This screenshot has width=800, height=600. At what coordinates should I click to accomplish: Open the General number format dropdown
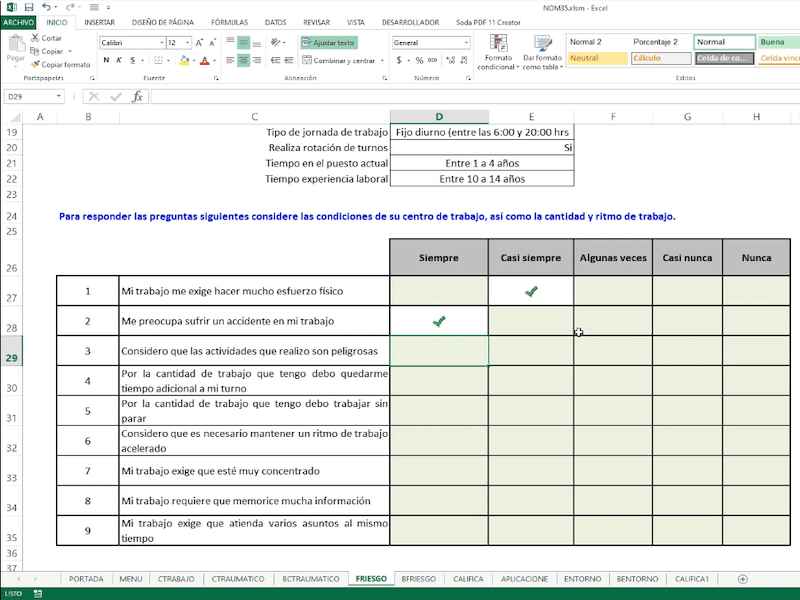(466, 43)
